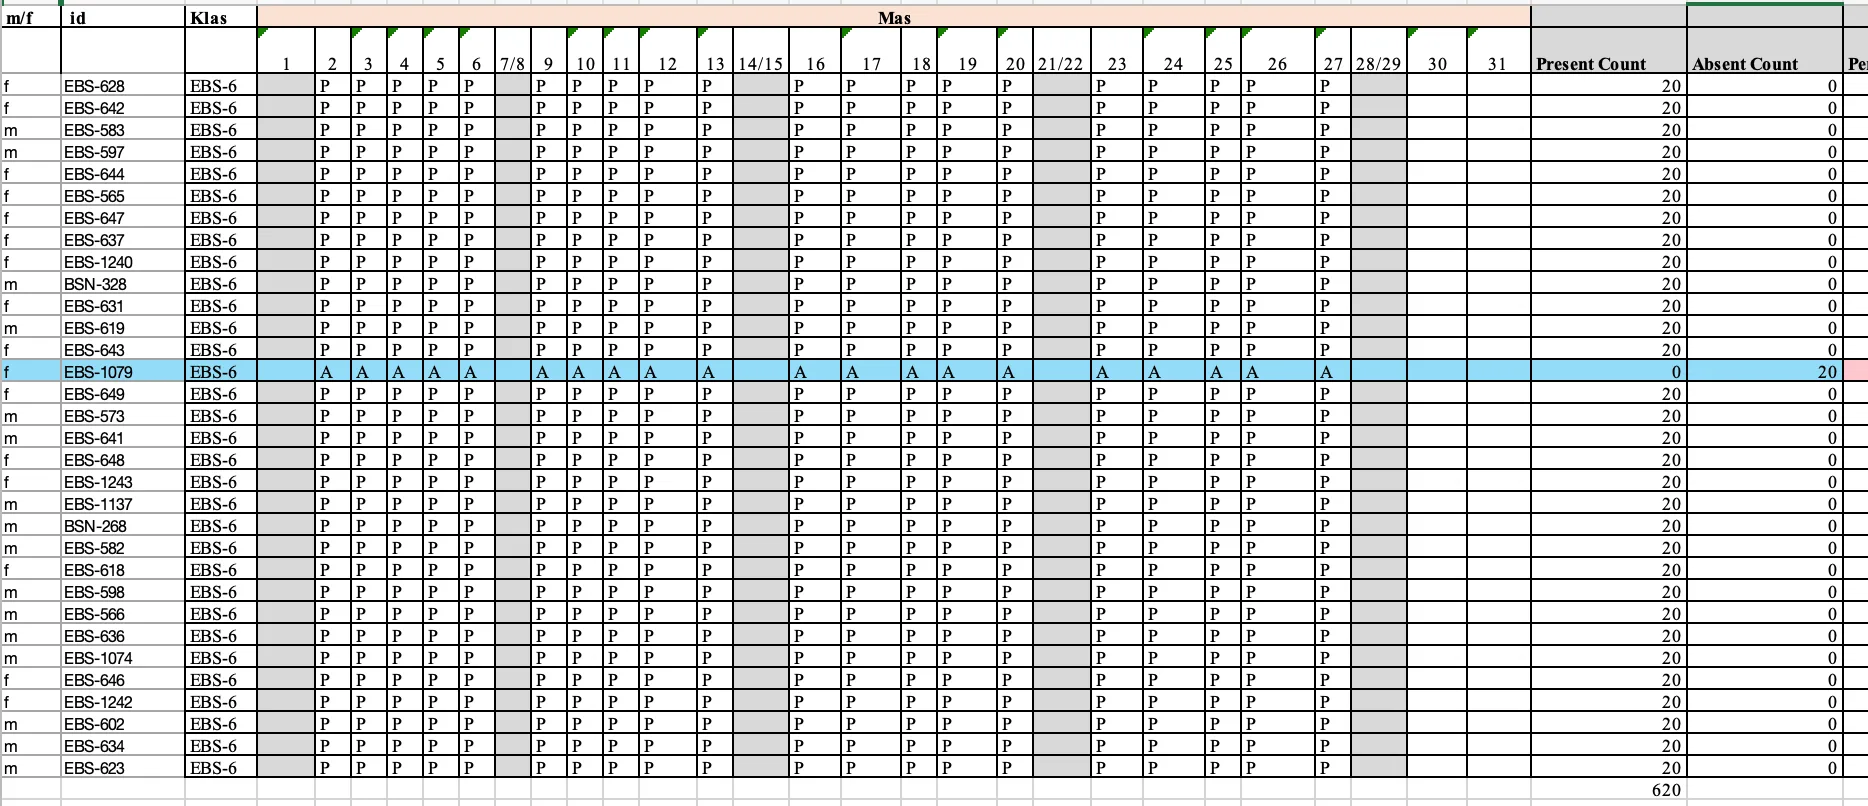Click the 620 total cell
The width and height of the screenshot is (1868, 806).
coord(1608,789)
